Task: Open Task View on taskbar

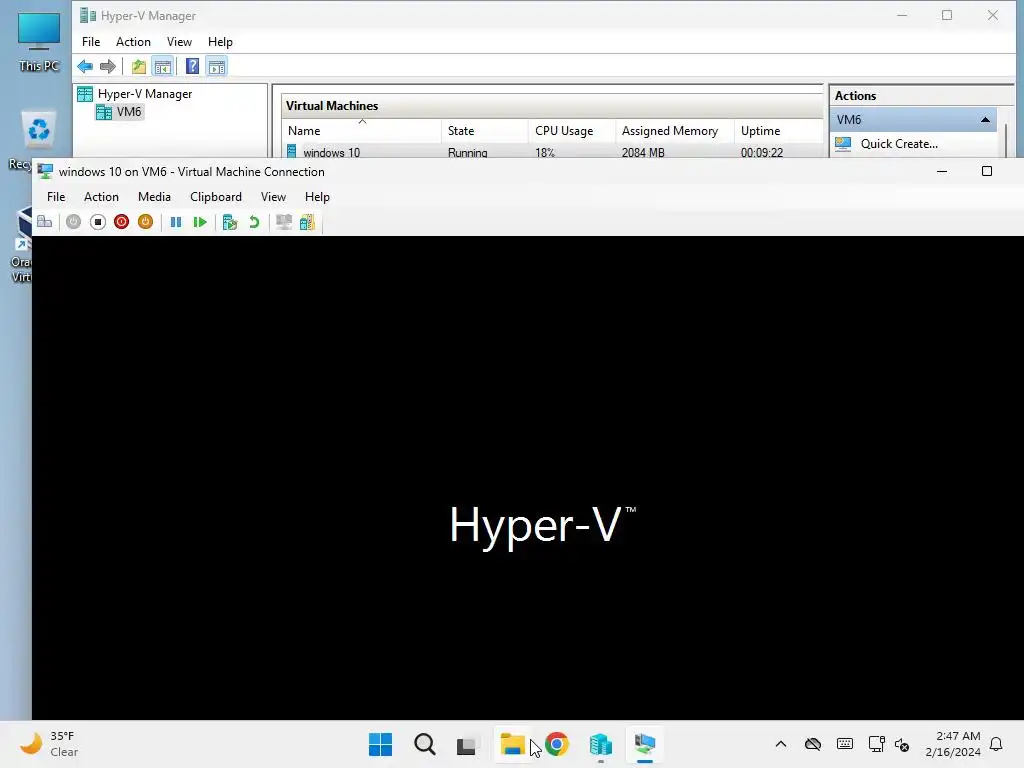Action: point(468,744)
